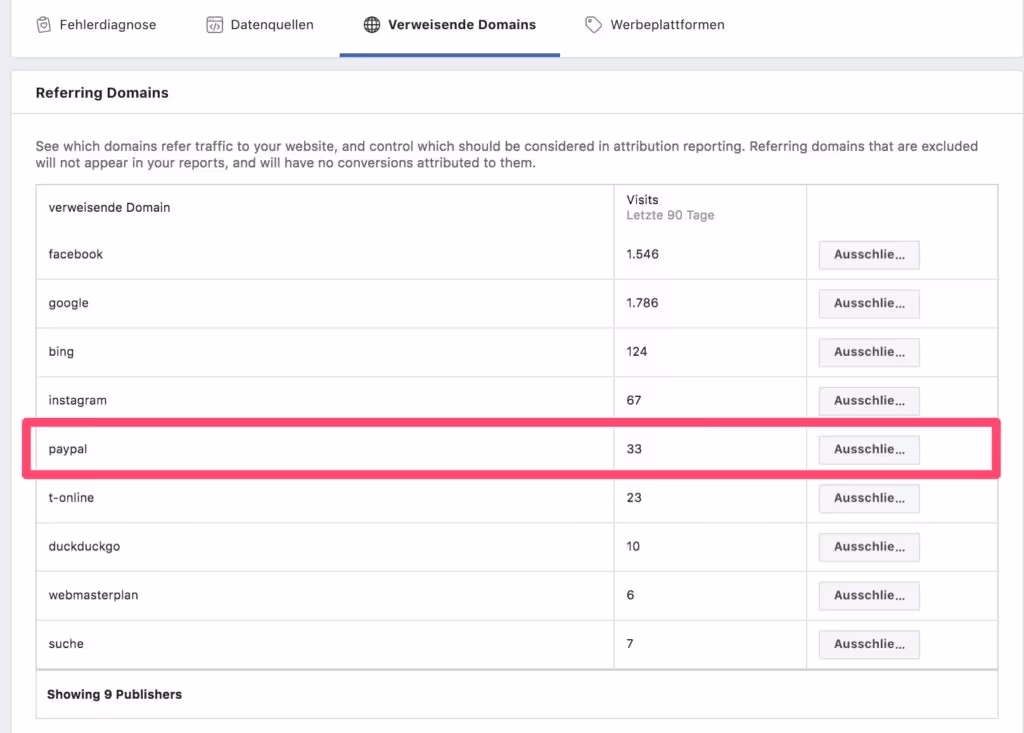1024x733 pixels.
Task: Click the 23 visits value
Action: (x=634, y=497)
